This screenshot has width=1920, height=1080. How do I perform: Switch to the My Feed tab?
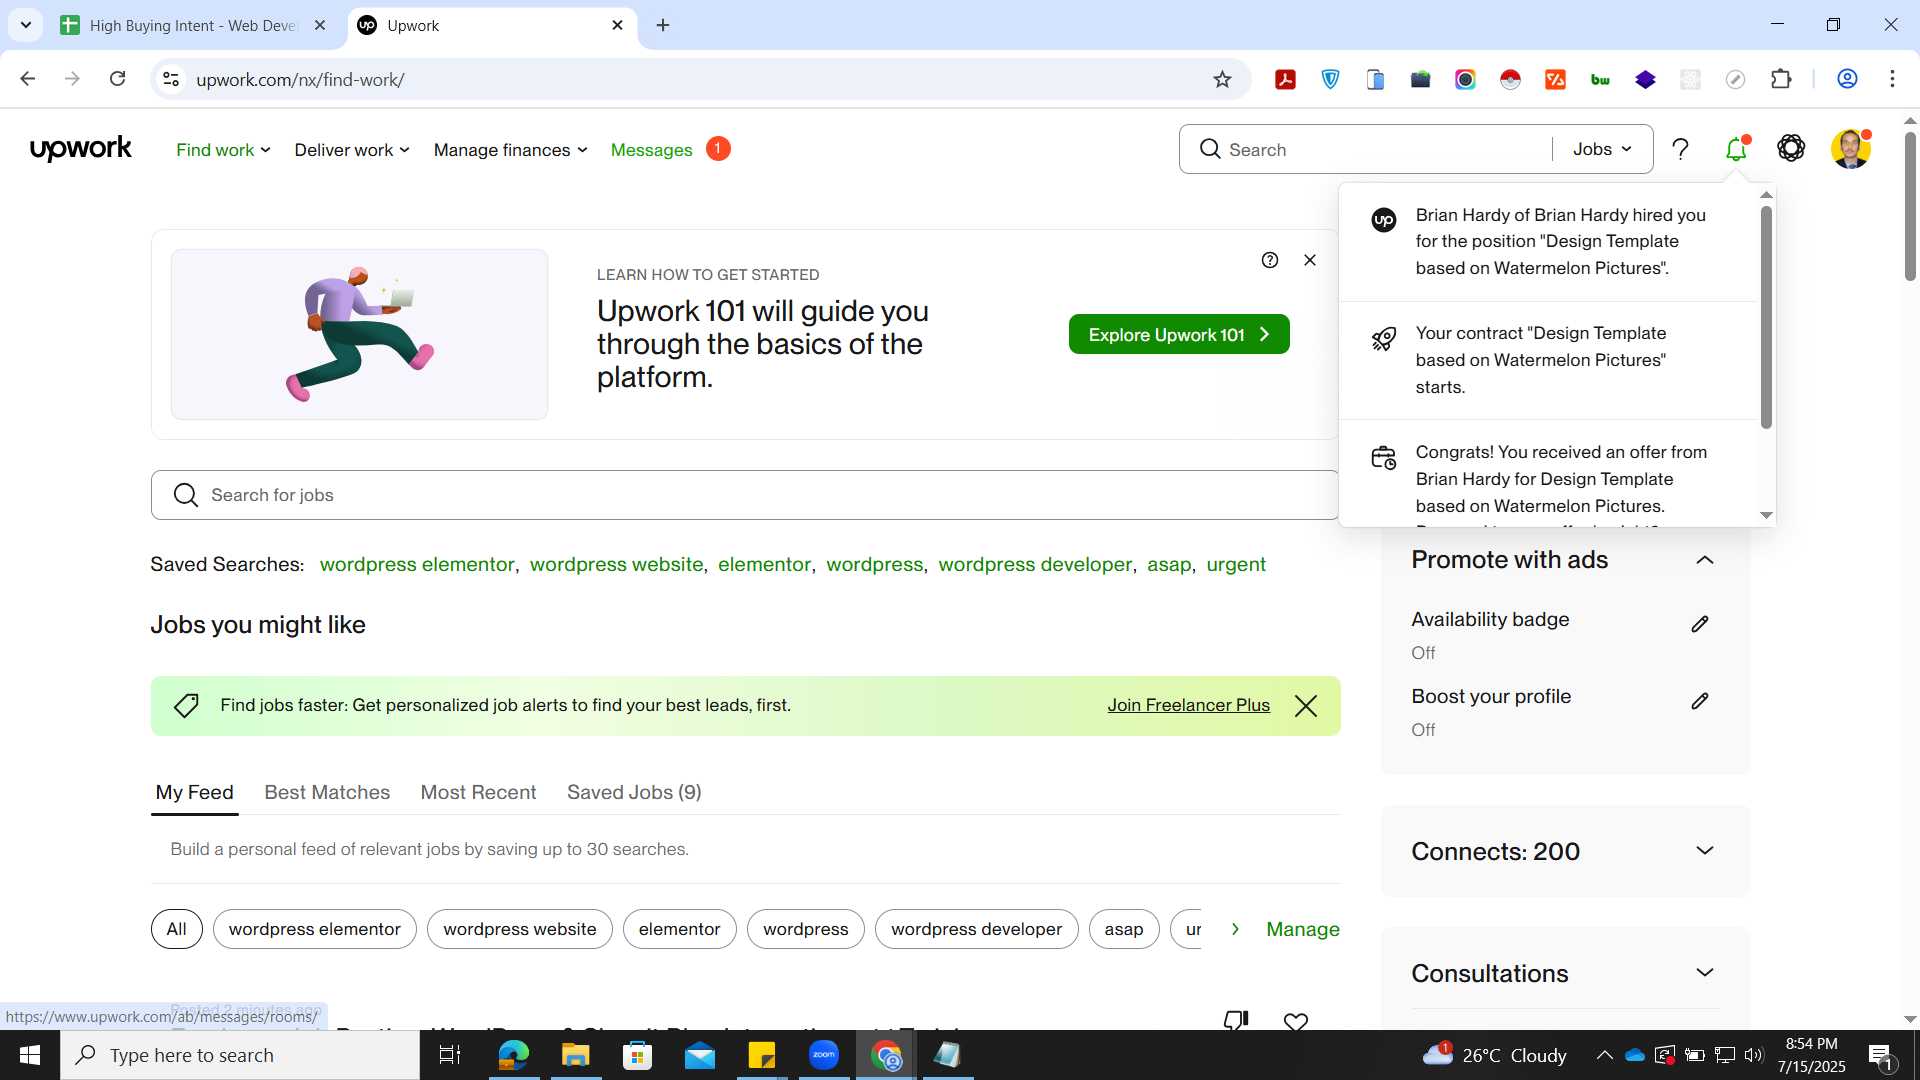[194, 792]
